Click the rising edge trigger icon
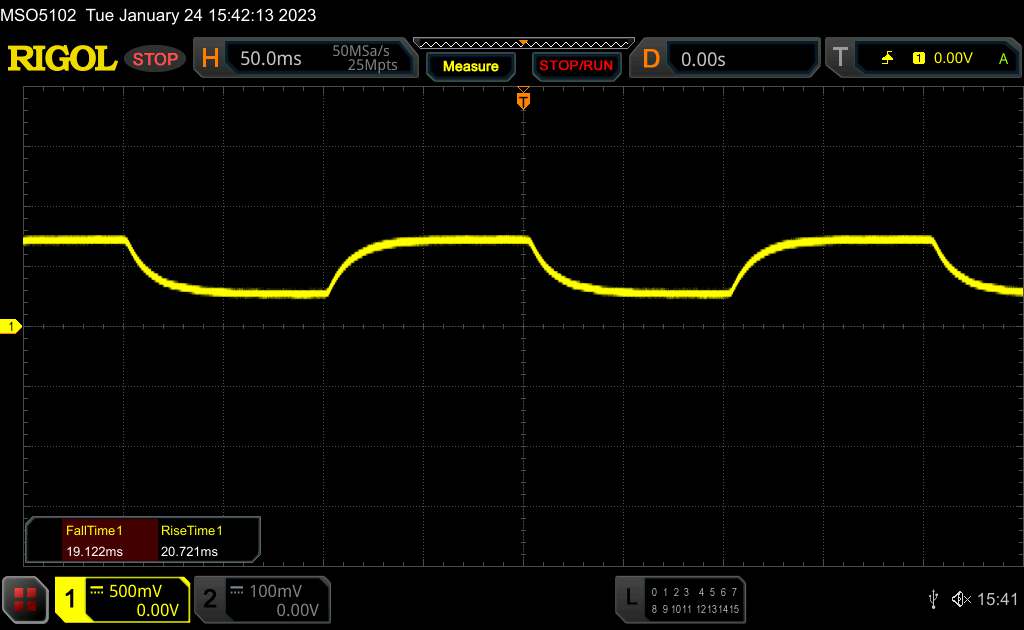 pos(887,58)
